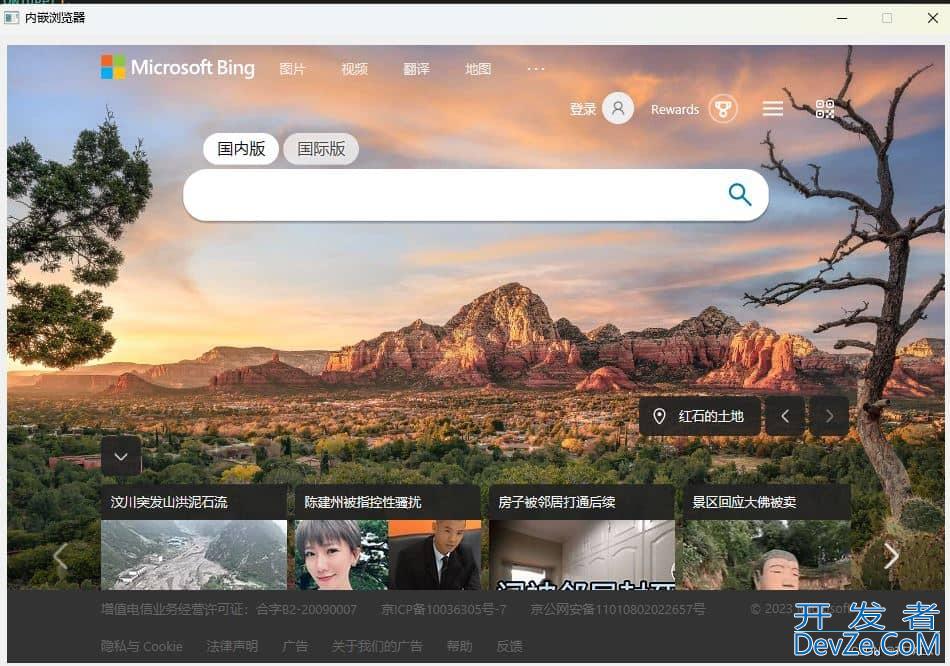This screenshot has height=666, width=950.
Task: Close the 内嵌浏览器 window
Action: (932, 18)
